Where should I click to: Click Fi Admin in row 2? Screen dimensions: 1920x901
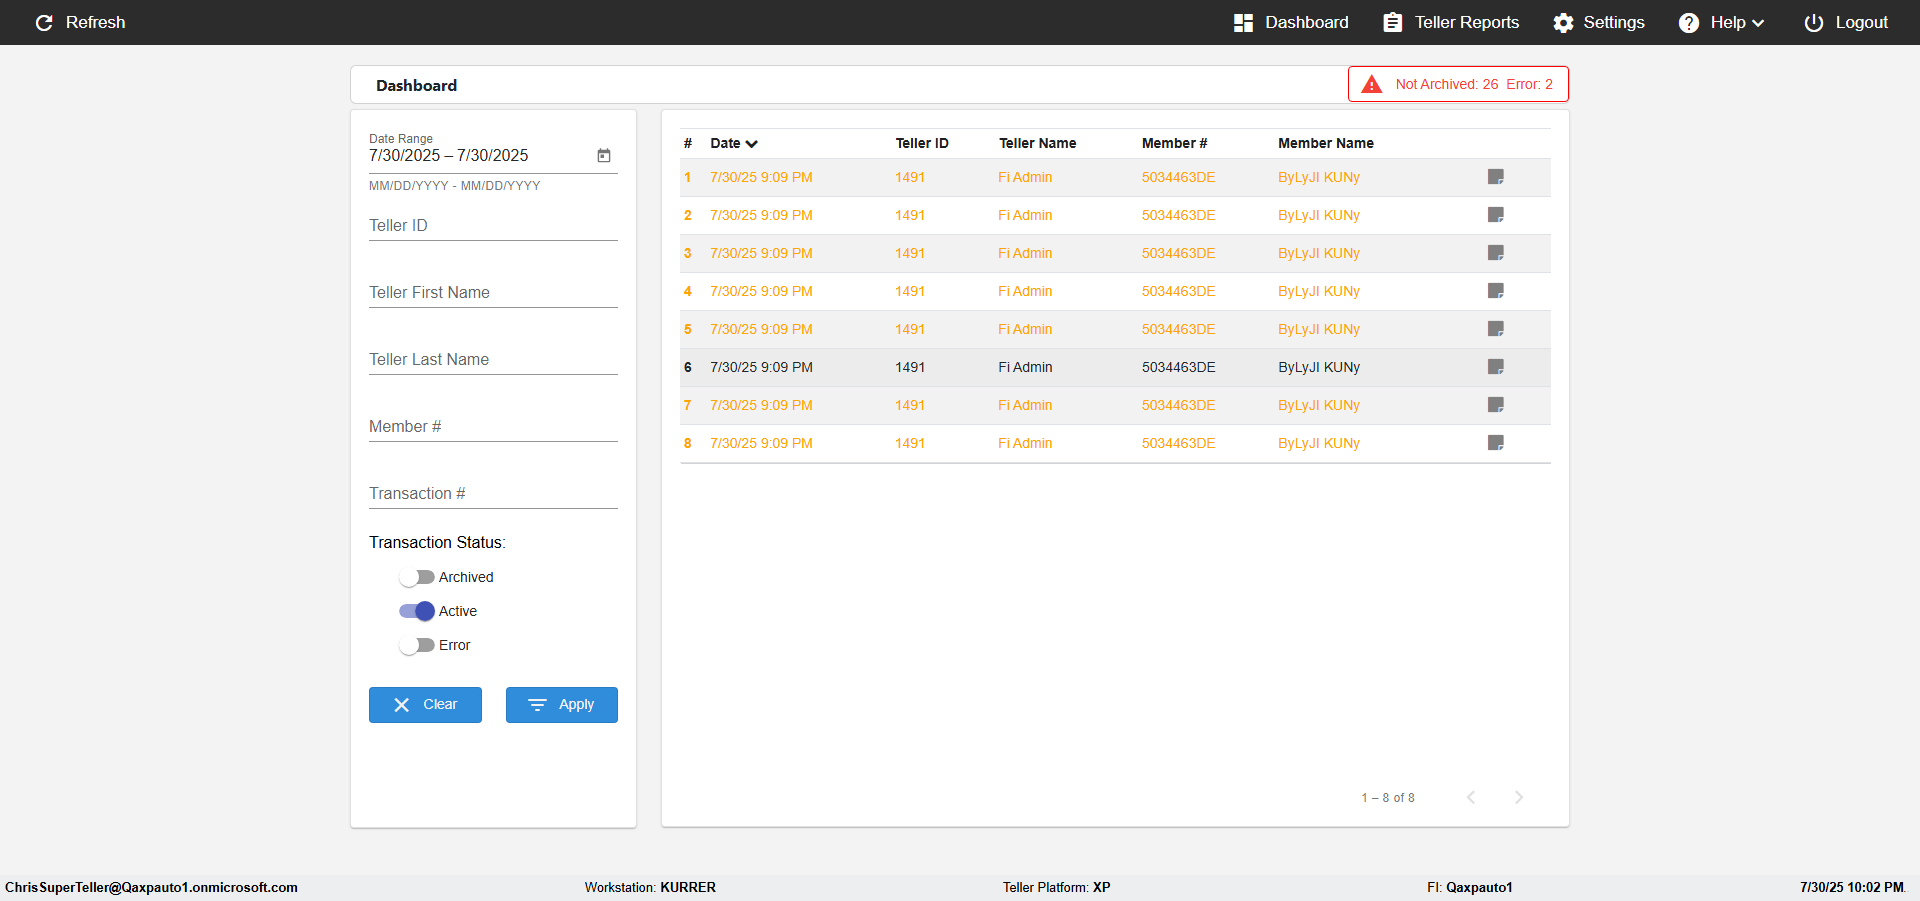[x=1025, y=215]
